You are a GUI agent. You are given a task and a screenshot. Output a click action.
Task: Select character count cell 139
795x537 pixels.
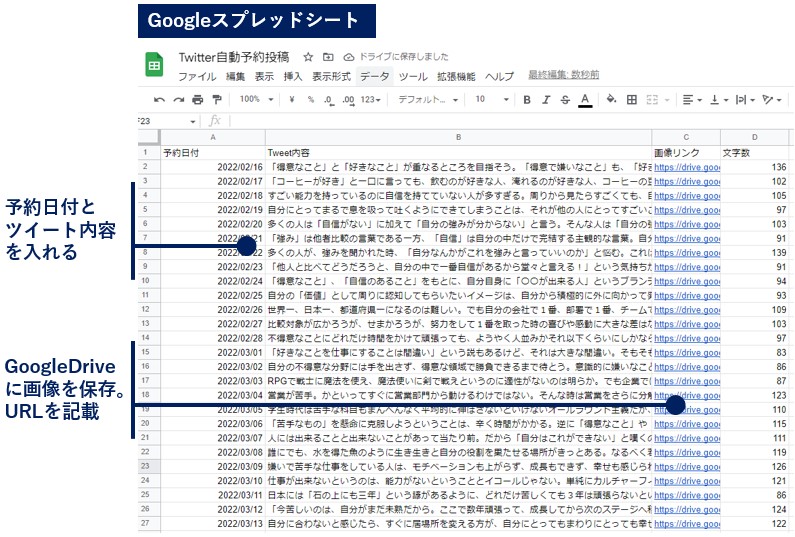click(x=754, y=253)
